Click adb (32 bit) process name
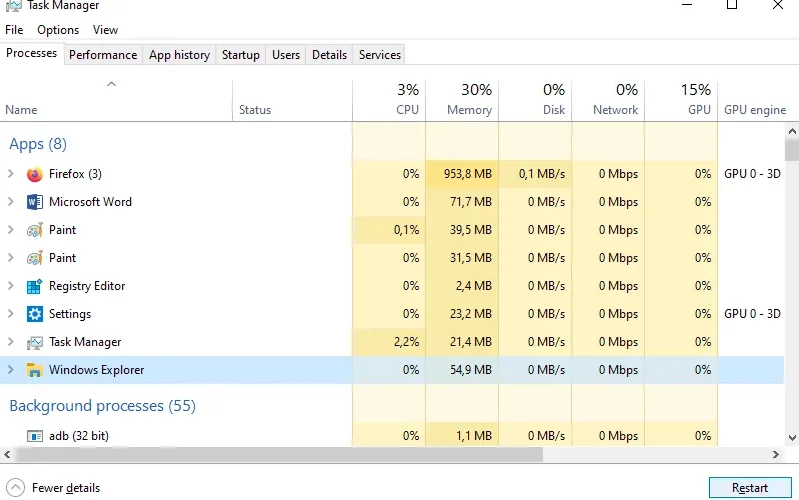 coord(79,436)
